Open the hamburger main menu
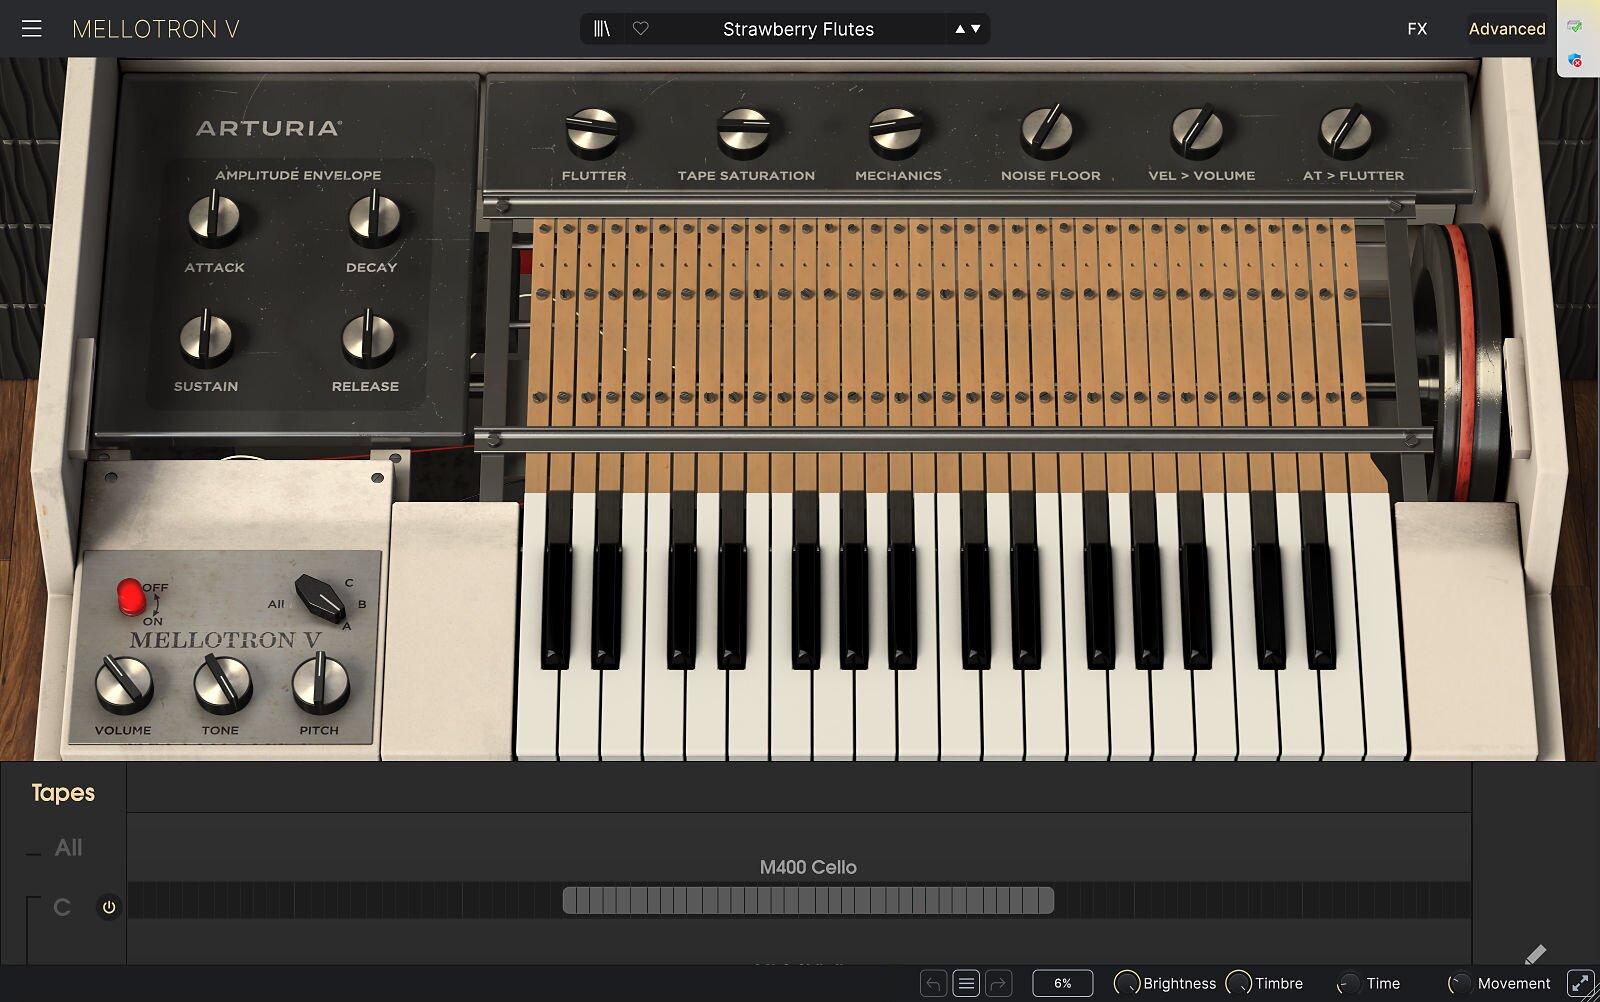 (32, 29)
